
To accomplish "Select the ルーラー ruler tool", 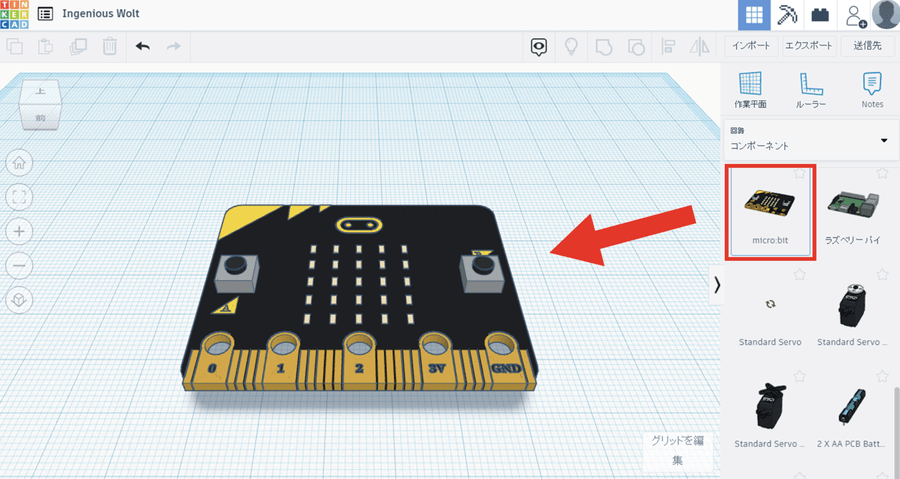I will [x=811, y=90].
